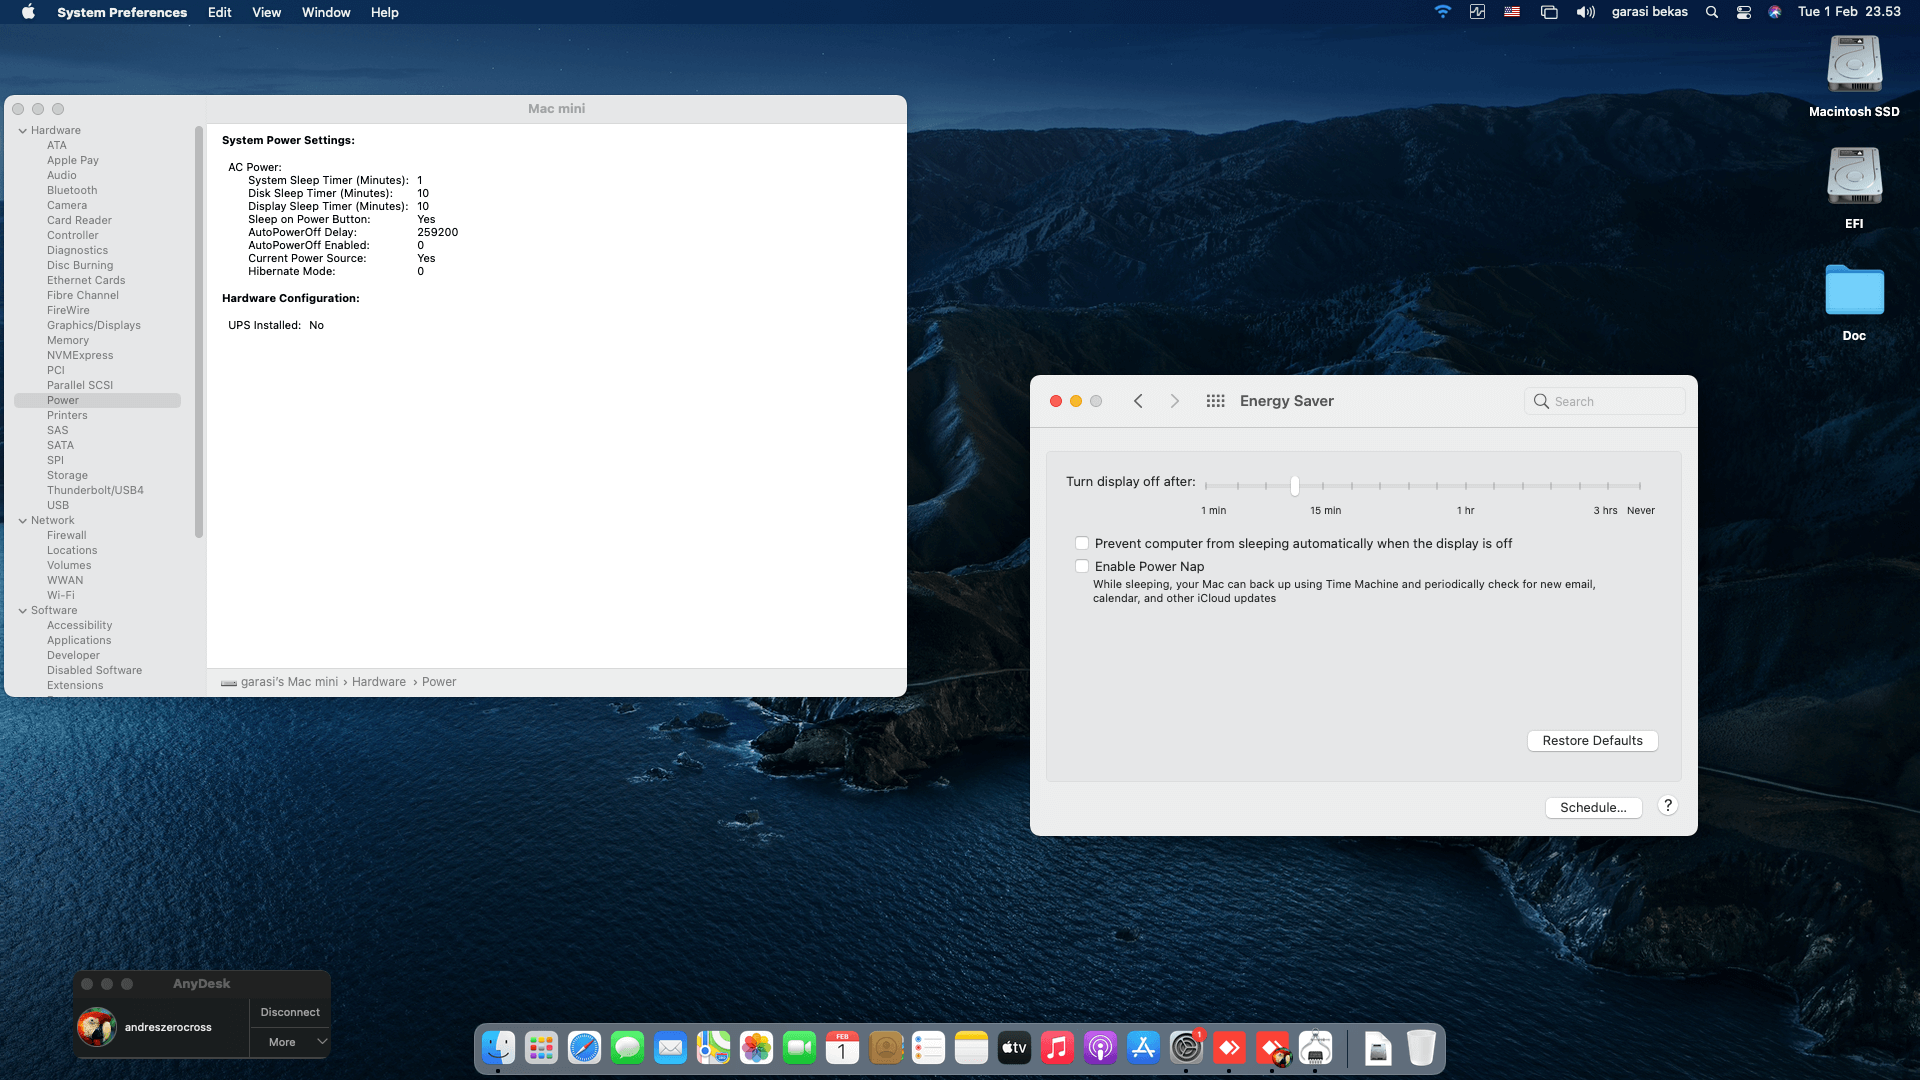The width and height of the screenshot is (1920, 1080).
Task: Click the volume icon in the menu bar
Action: point(1585,12)
